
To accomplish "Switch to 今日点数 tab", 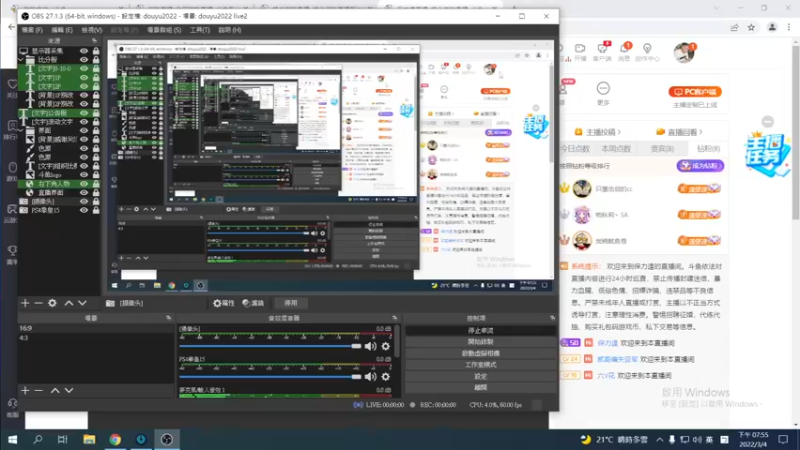I will (575, 148).
